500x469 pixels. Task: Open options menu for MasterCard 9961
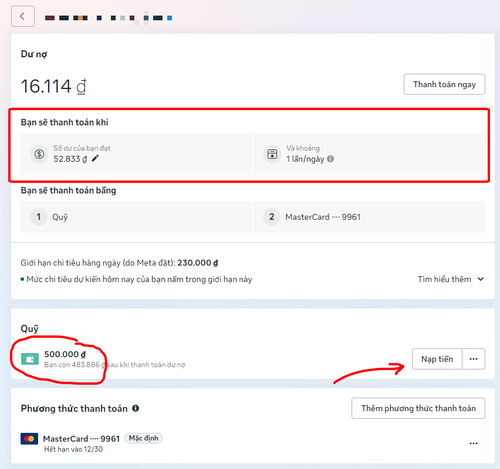[473, 443]
